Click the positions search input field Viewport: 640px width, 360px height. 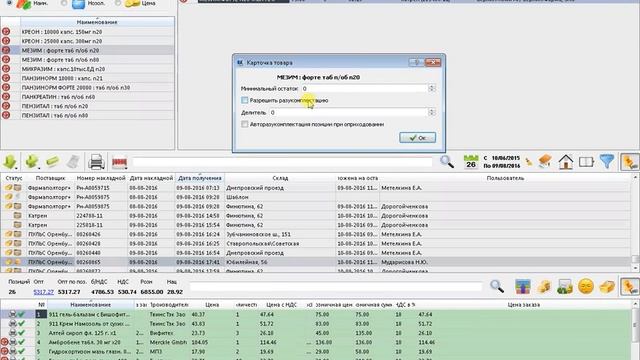(336, 287)
